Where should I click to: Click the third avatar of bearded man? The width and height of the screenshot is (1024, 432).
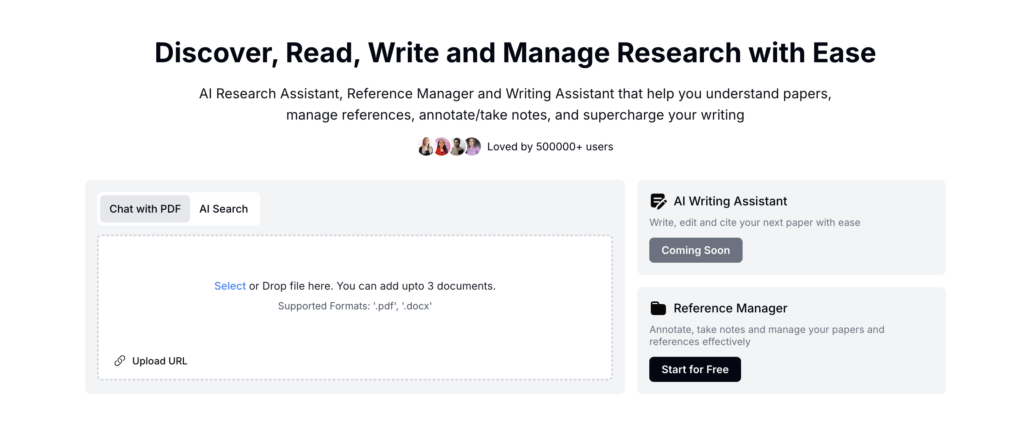pos(457,147)
